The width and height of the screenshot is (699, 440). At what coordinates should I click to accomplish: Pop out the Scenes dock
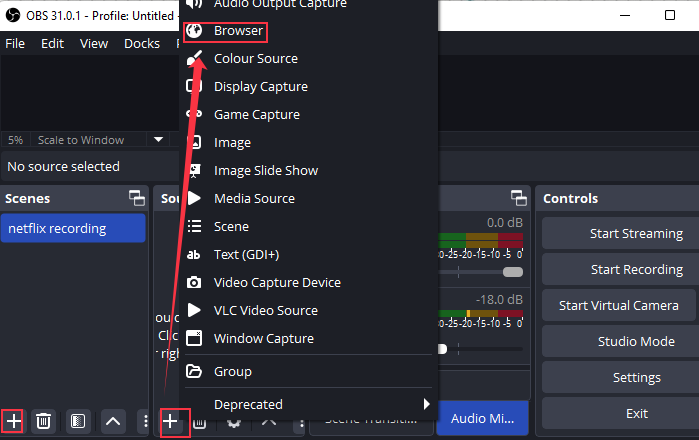click(x=137, y=198)
